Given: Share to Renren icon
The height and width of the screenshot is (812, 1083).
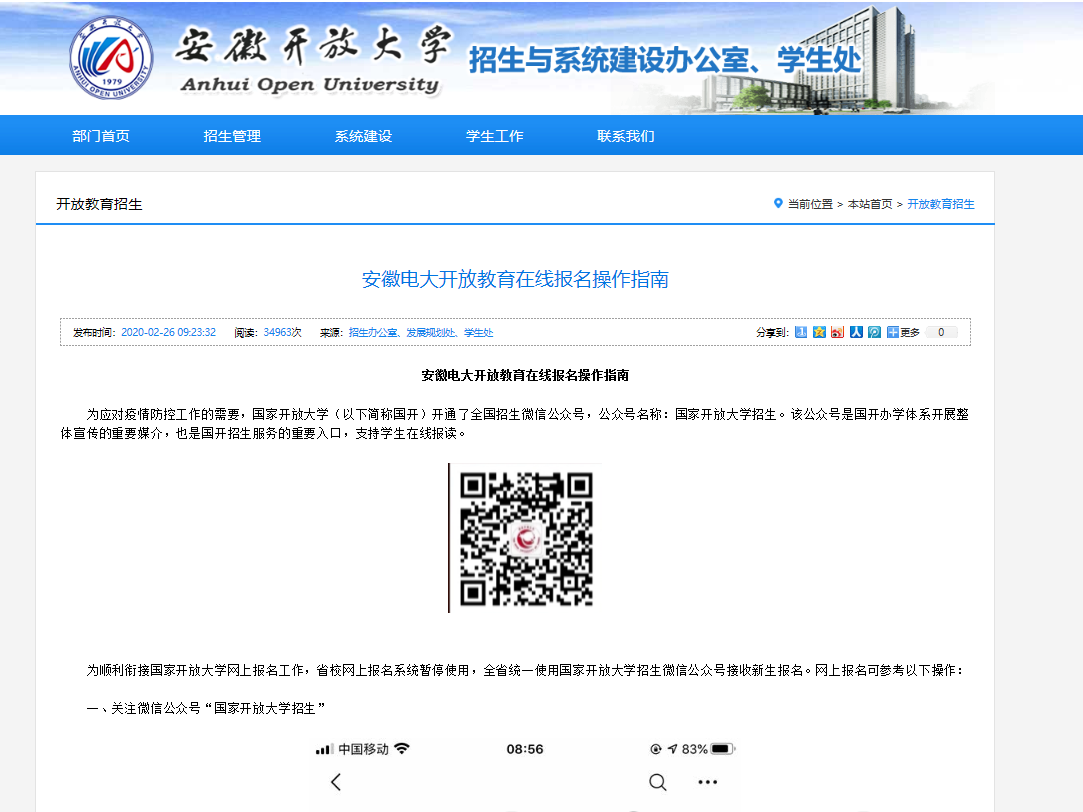Looking at the screenshot, I should (856, 332).
